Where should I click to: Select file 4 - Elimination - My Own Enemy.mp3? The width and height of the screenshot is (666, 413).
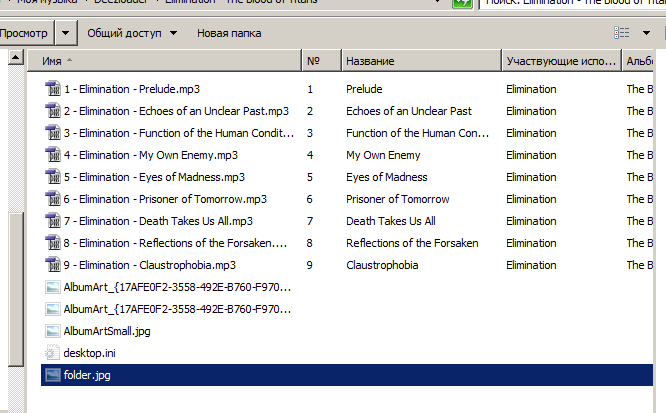click(151, 156)
